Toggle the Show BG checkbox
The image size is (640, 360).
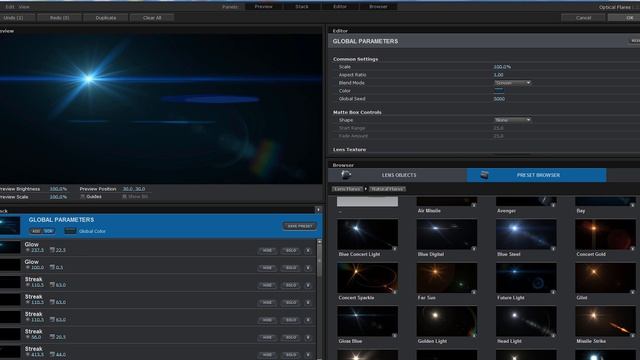point(124,197)
